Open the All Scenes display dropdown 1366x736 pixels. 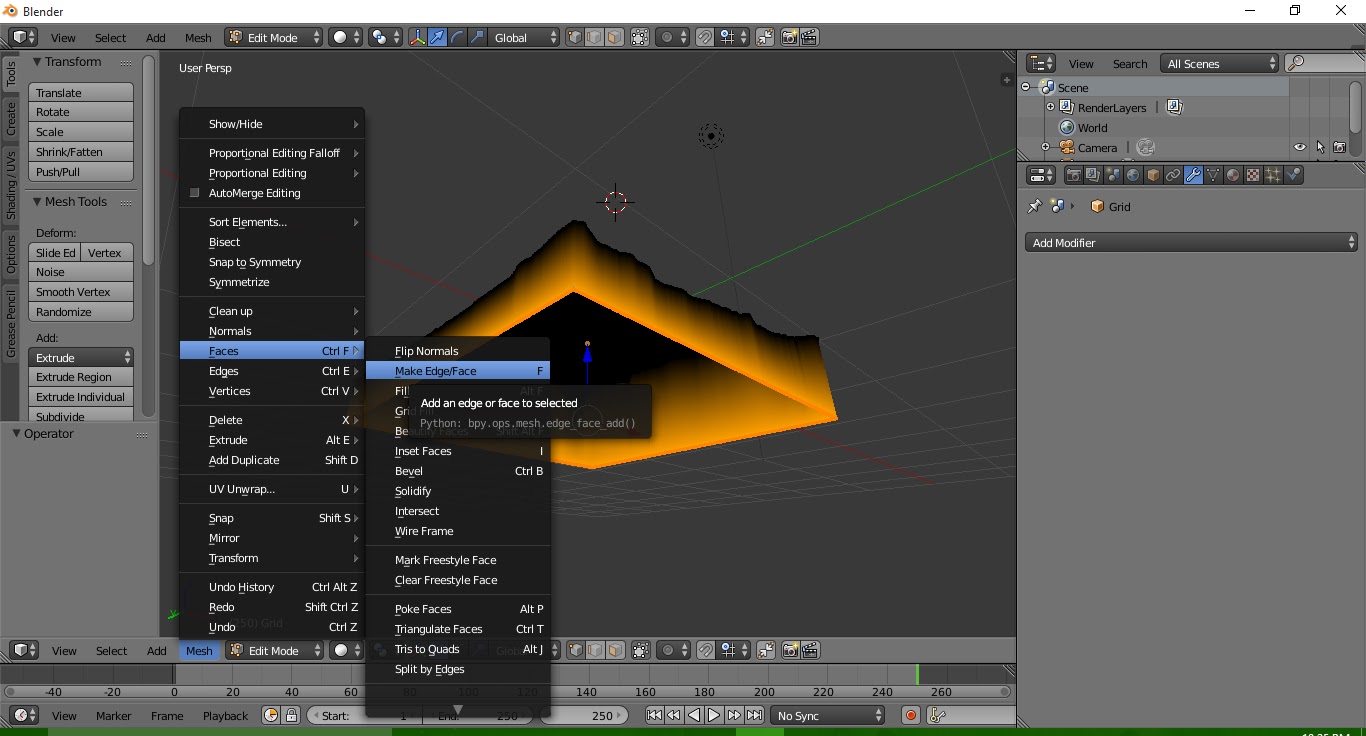[1220, 63]
